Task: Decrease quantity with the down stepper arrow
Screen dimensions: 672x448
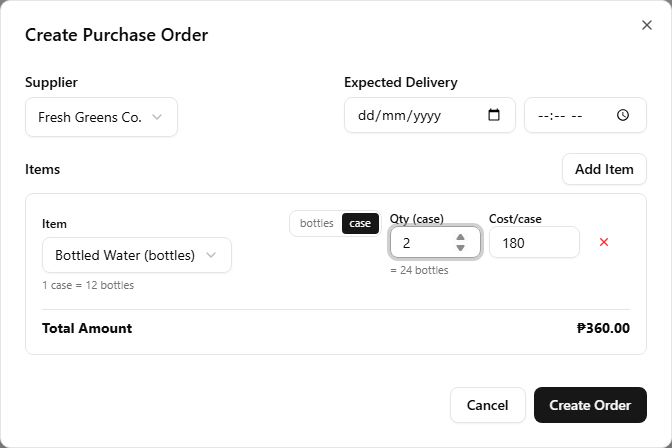Action: [x=460, y=248]
